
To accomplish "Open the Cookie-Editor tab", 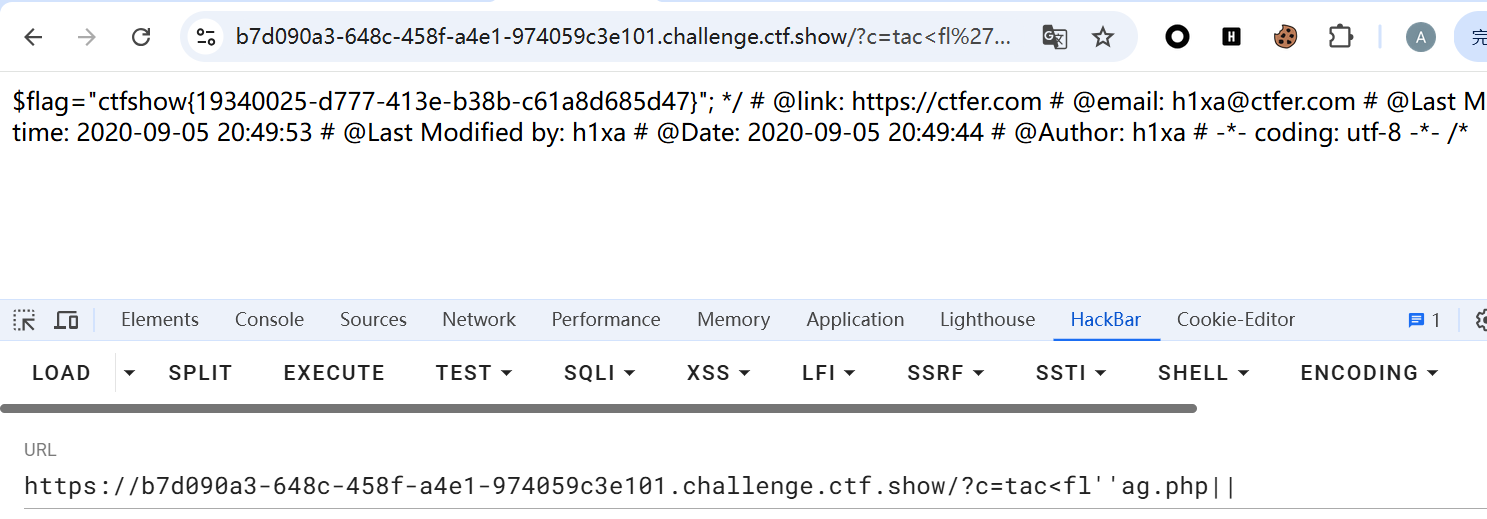I will pyautogui.click(x=1235, y=320).
